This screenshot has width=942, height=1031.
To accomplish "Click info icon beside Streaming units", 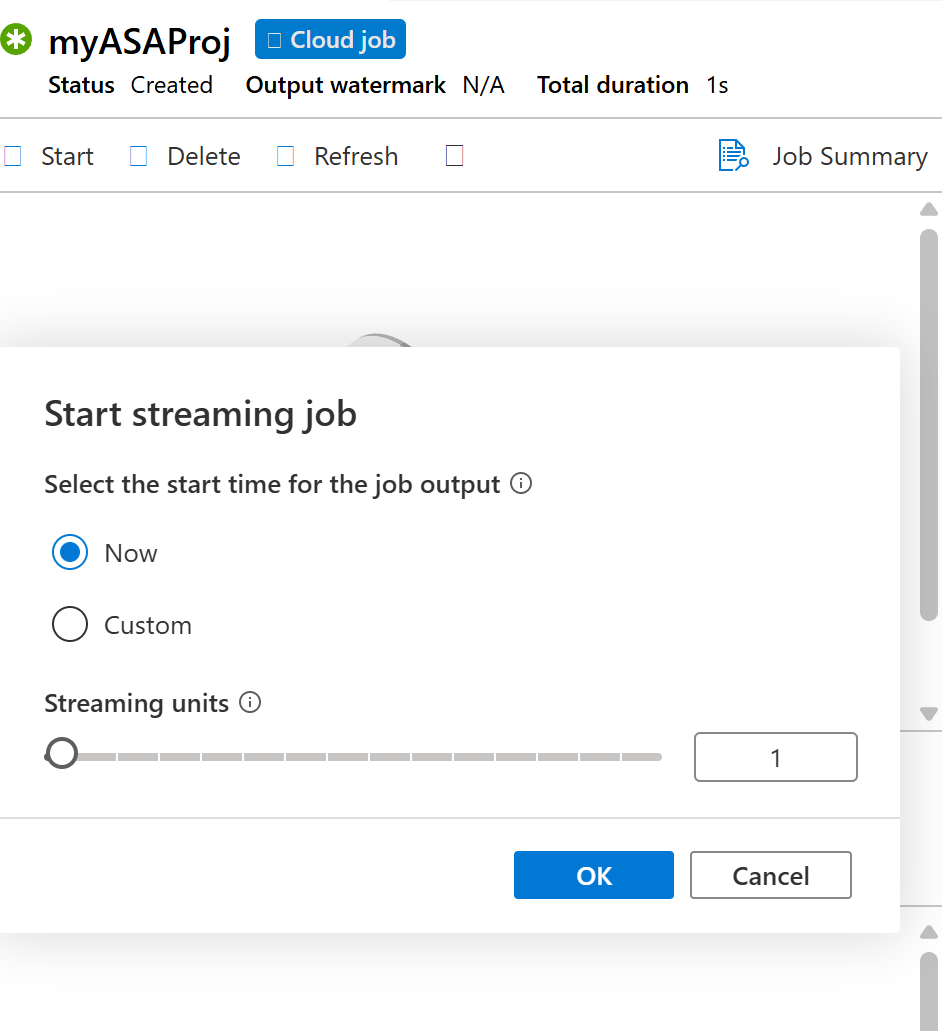I will click(x=251, y=703).
